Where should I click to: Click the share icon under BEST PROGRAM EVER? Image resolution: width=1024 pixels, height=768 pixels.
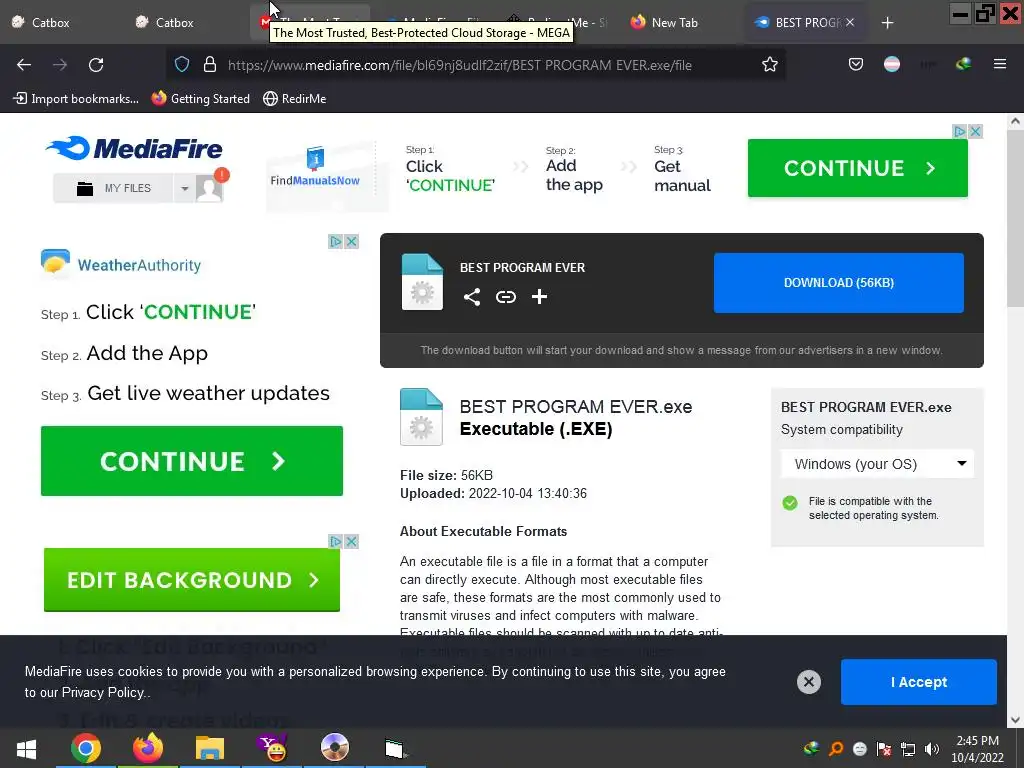point(472,297)
